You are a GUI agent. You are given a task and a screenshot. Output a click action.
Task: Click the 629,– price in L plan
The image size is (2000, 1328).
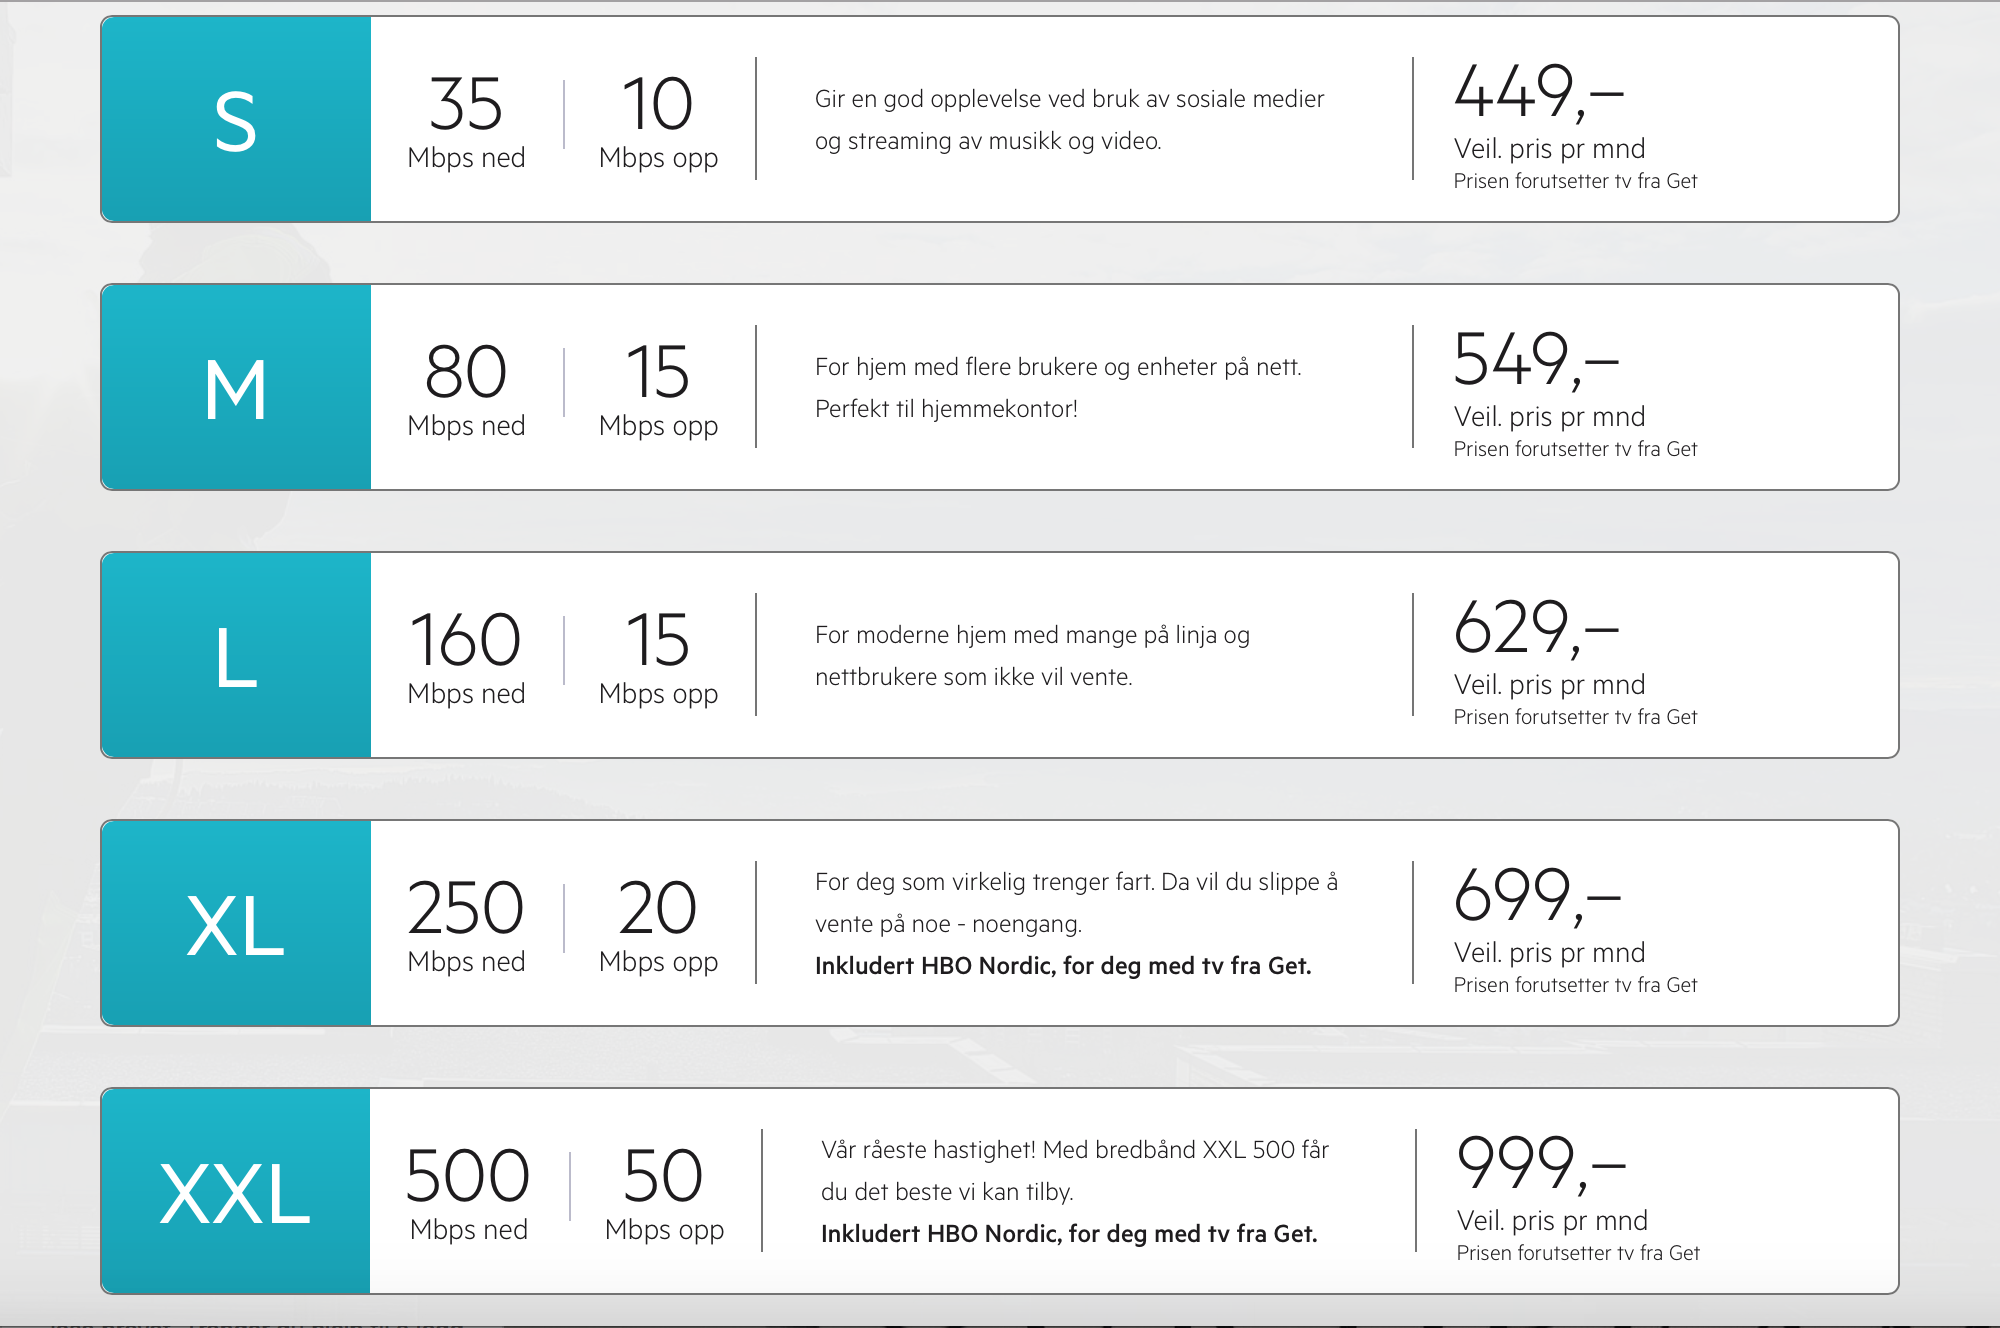(1537, 628)
